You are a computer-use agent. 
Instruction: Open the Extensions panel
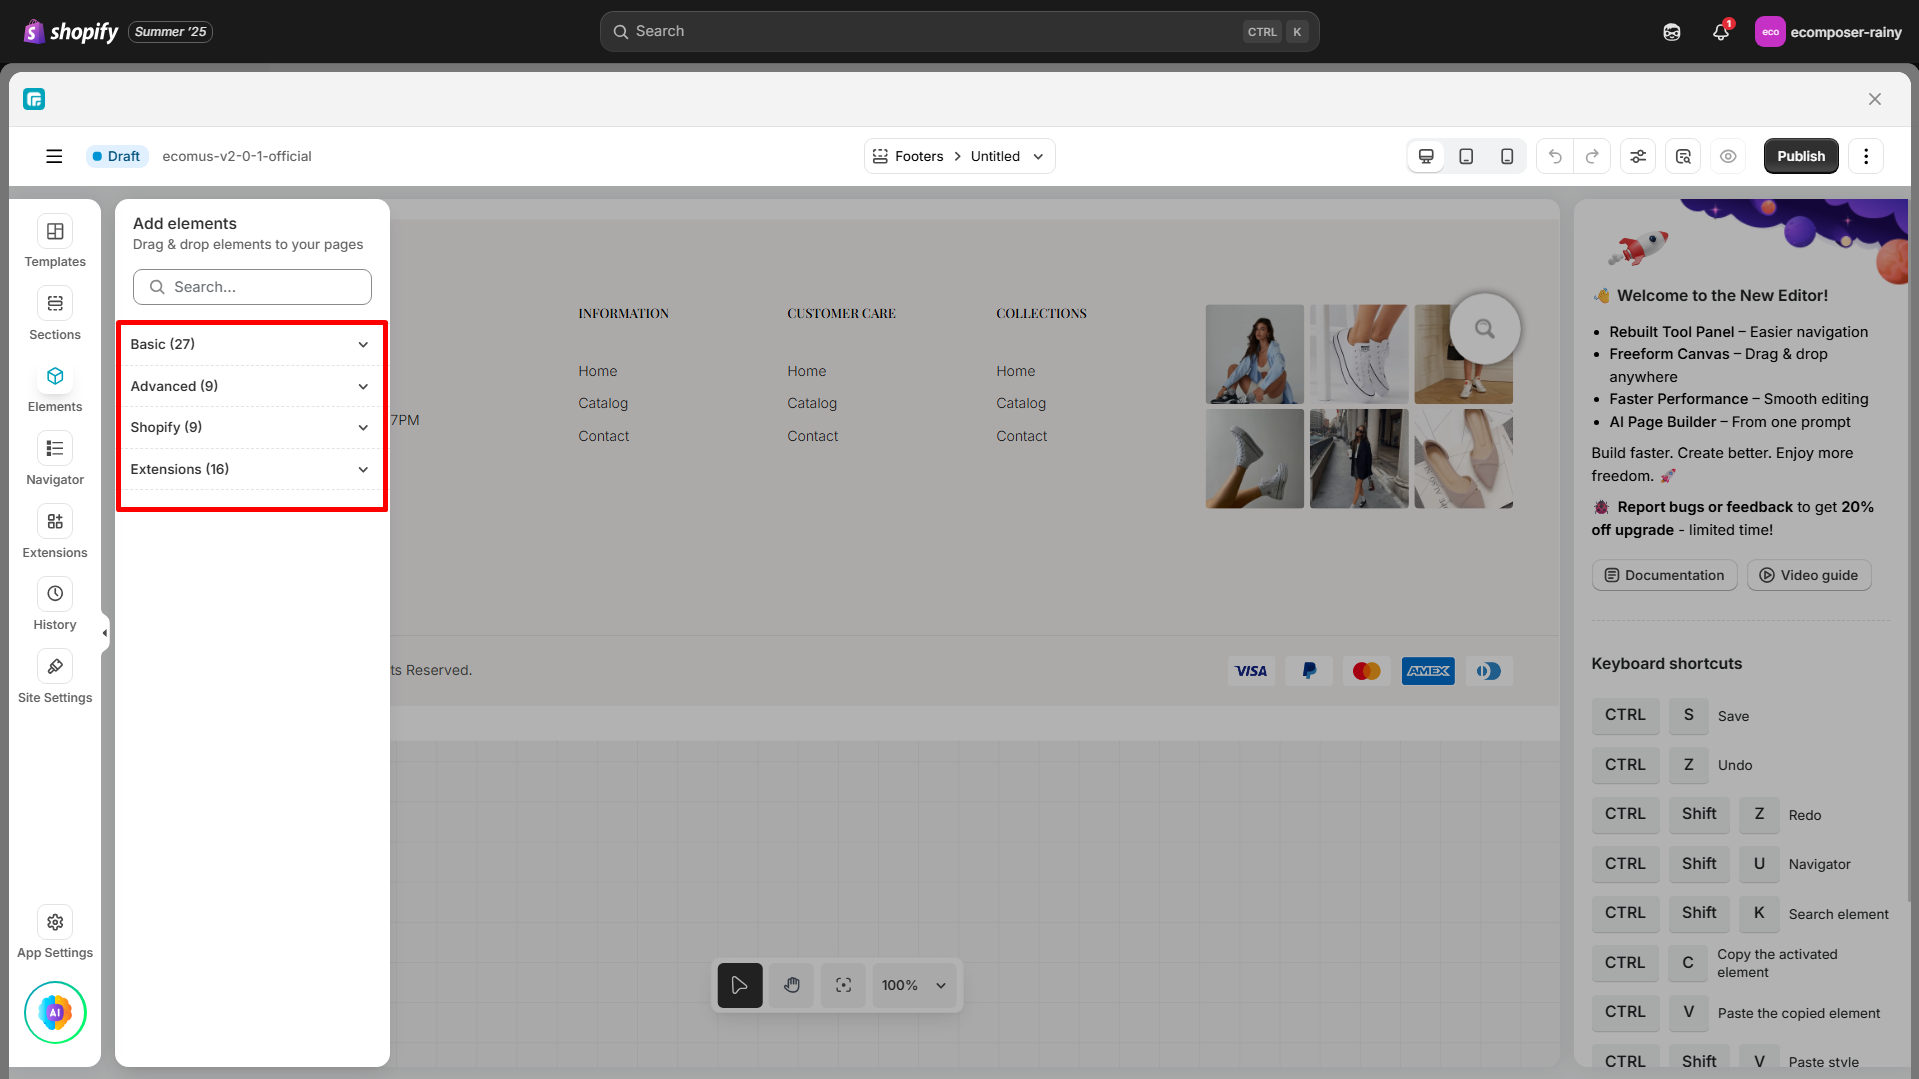(54, 531)
